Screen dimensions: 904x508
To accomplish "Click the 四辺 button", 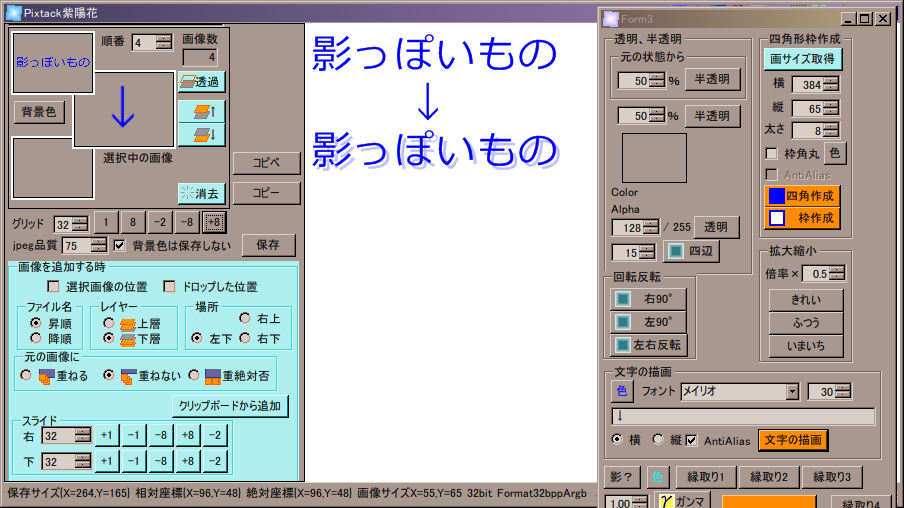I will point(692,251).
